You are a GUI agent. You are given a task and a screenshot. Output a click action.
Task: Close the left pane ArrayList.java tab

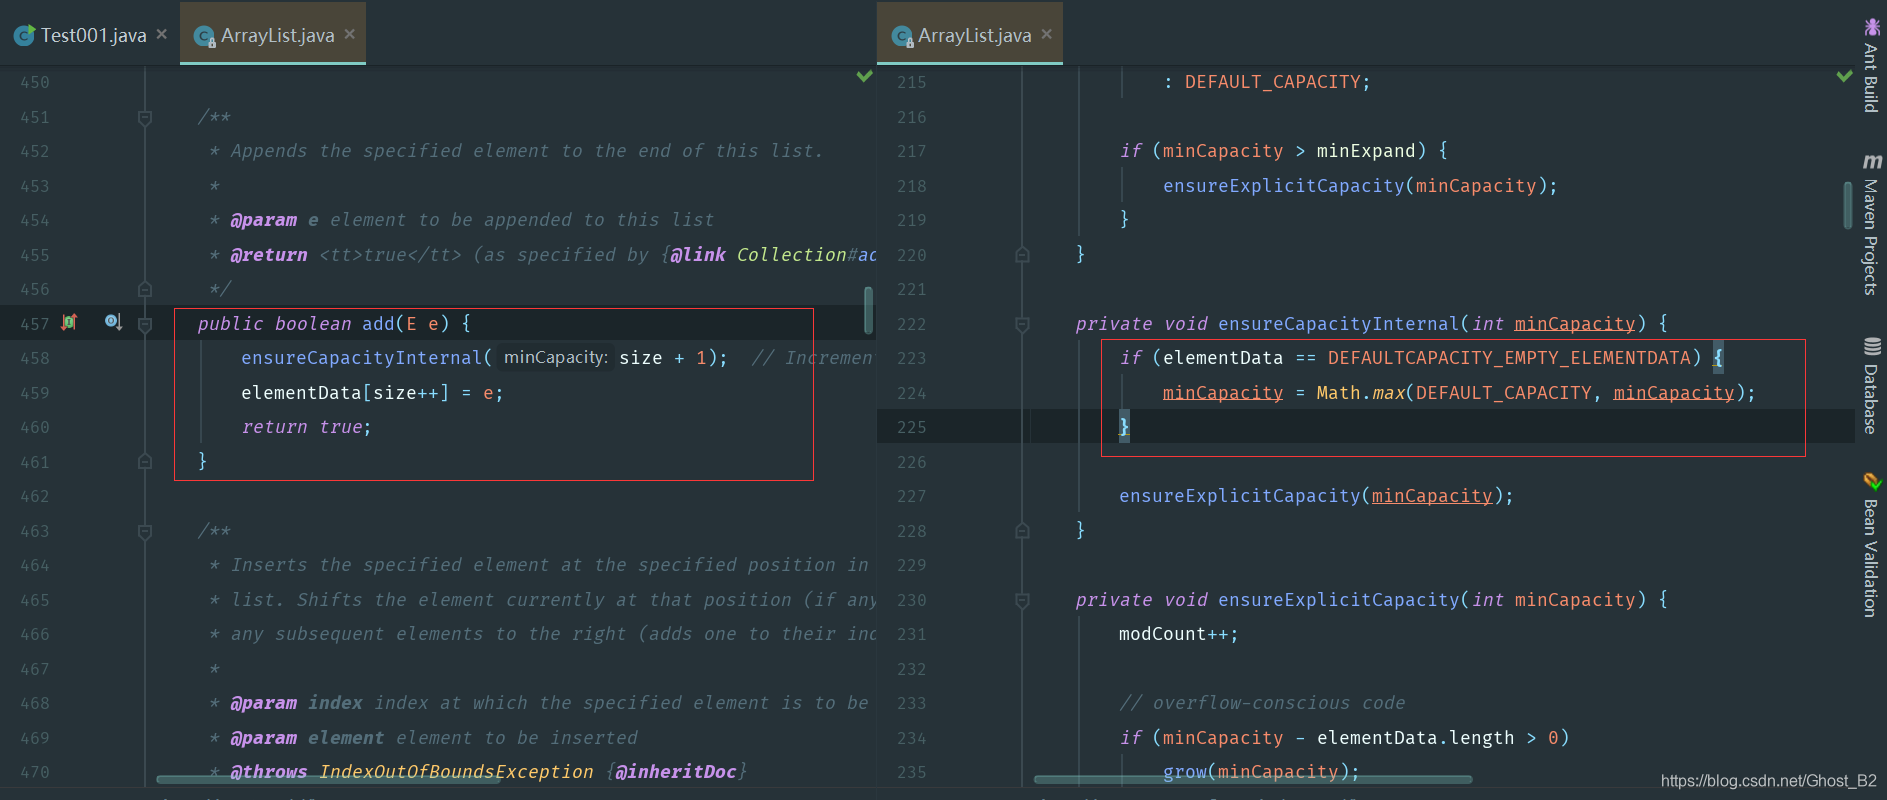pyautogui.click(x=350, y=34)
